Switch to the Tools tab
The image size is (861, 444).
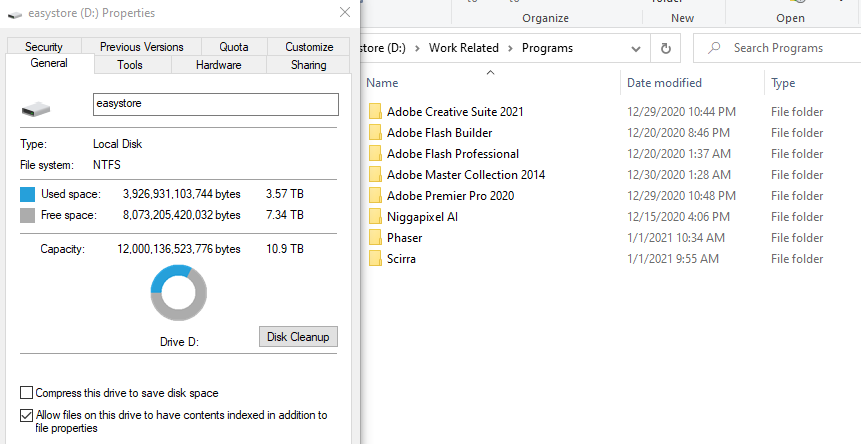click(130, 65)
